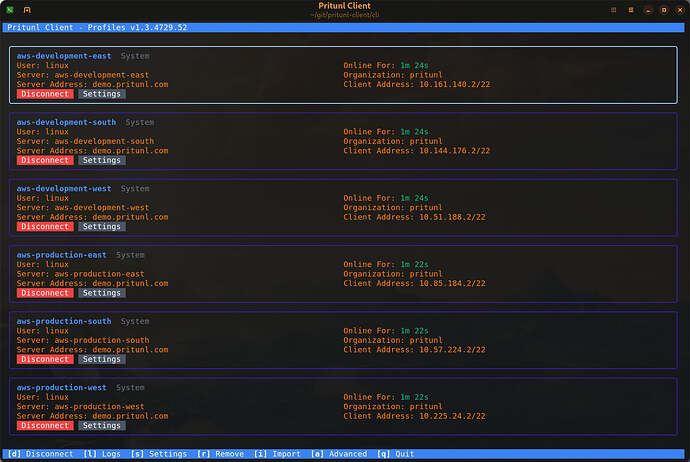The image size is (690, 462).
Task: Click the aws-production-west profile title
Action: point(62,388)
